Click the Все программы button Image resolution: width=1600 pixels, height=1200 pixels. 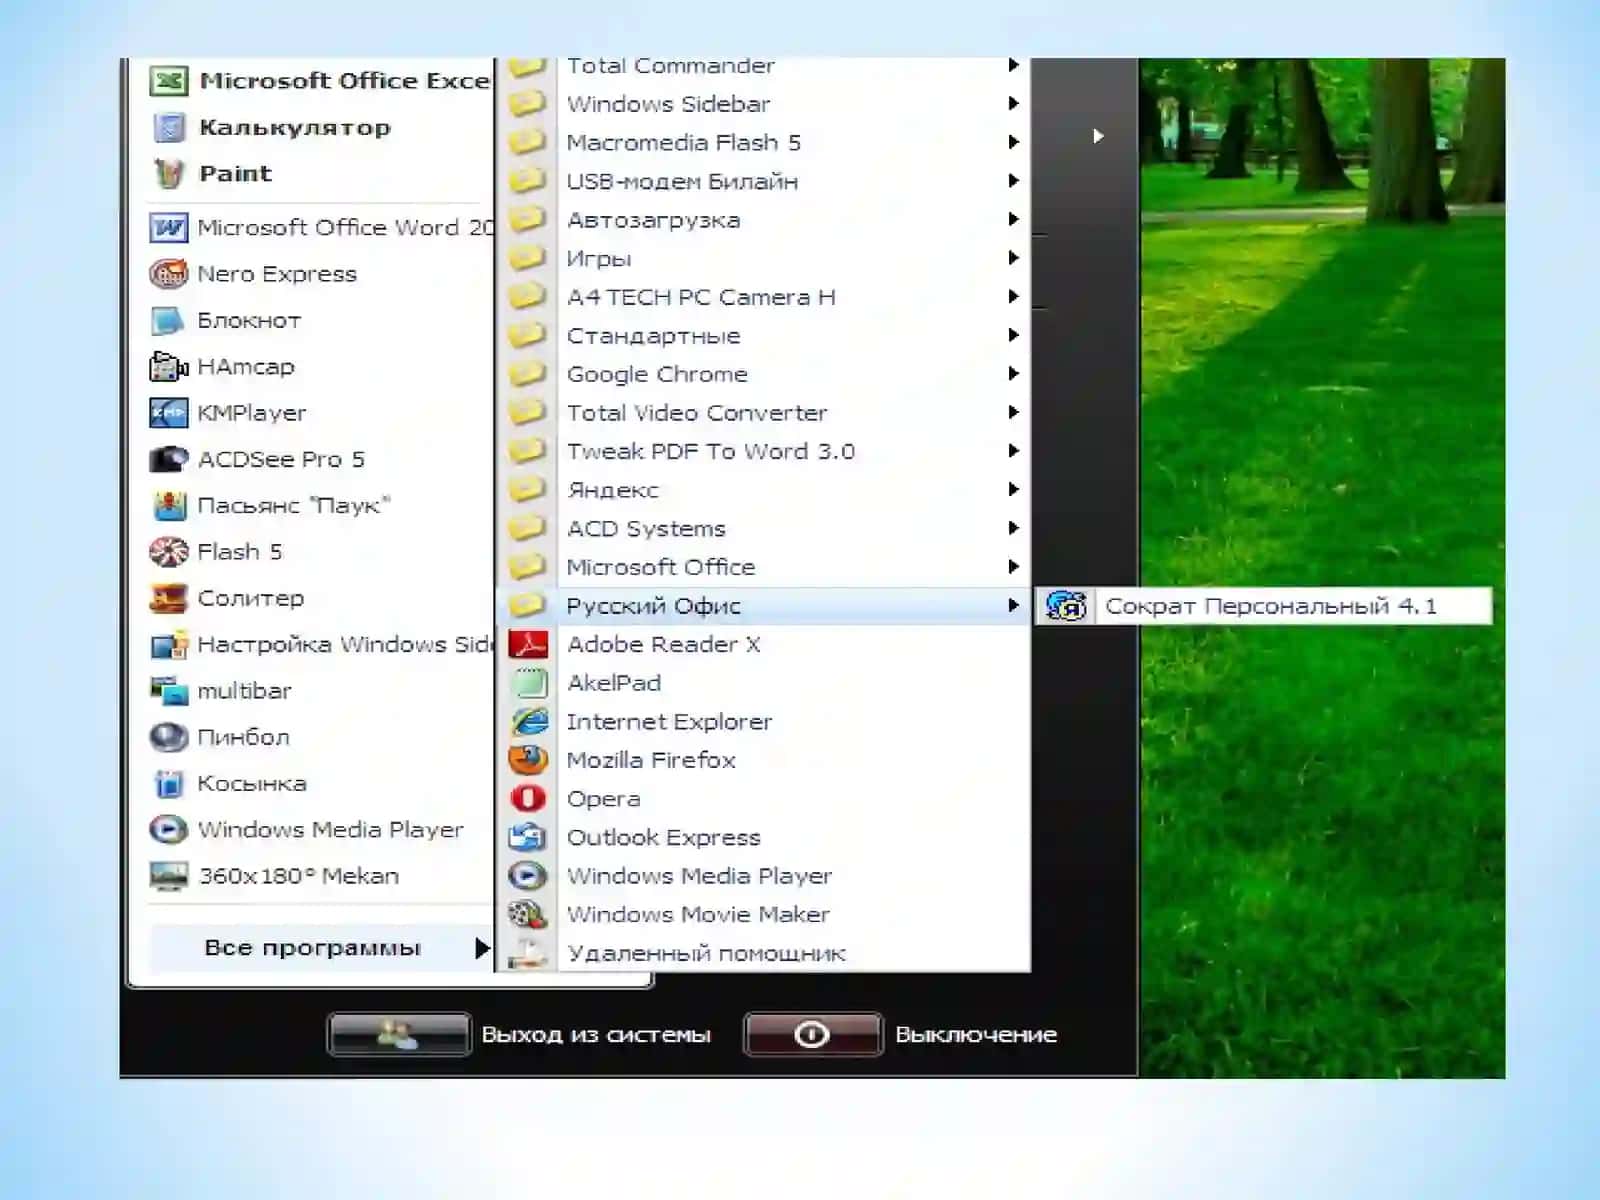coord(321,948)
